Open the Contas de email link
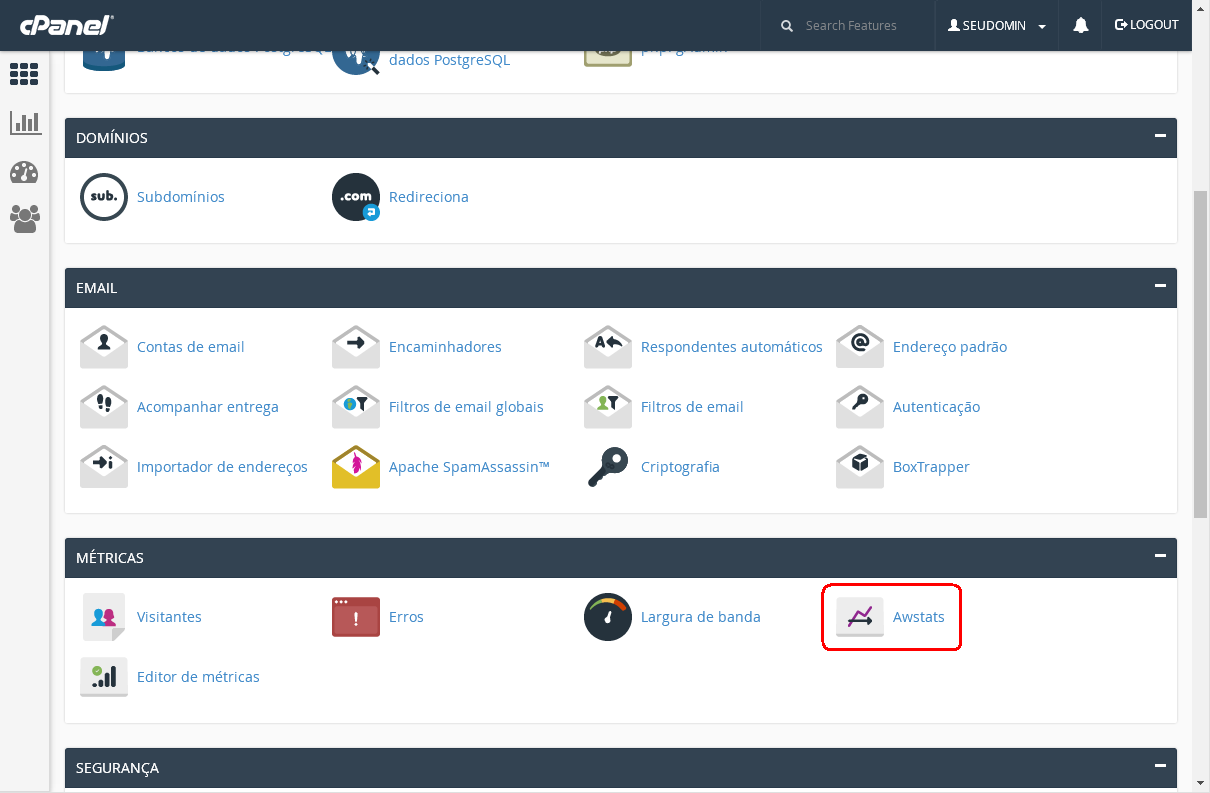 tap(191, 347)
